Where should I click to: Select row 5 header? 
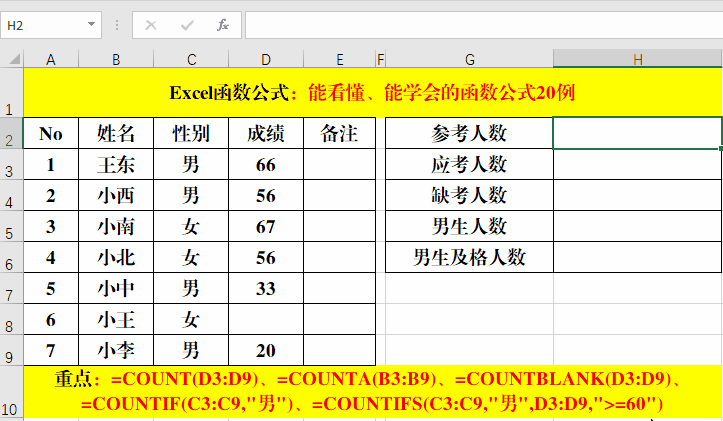11,226
